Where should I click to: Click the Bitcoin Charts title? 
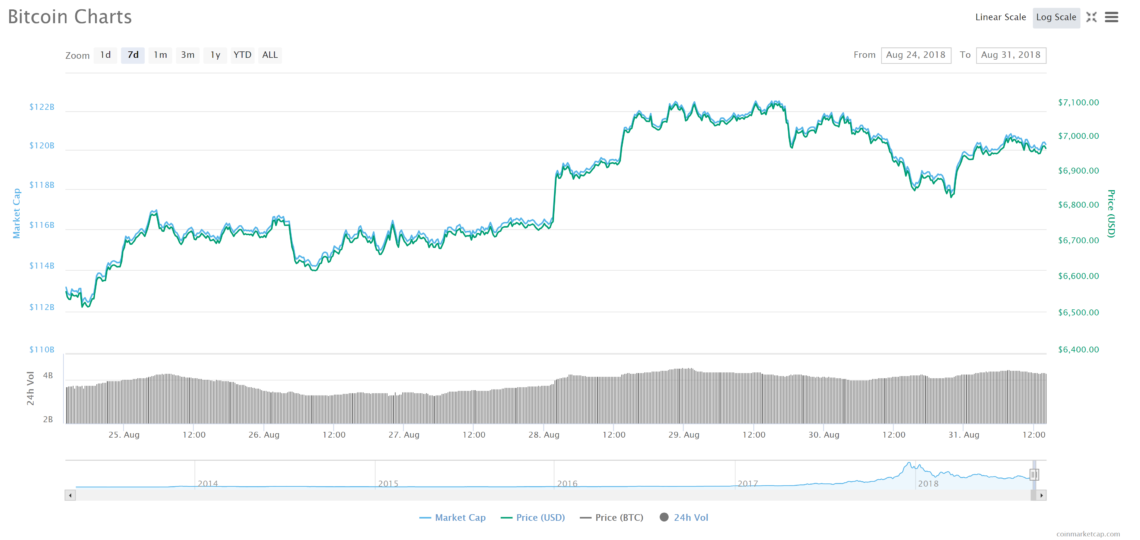(70, 16)
